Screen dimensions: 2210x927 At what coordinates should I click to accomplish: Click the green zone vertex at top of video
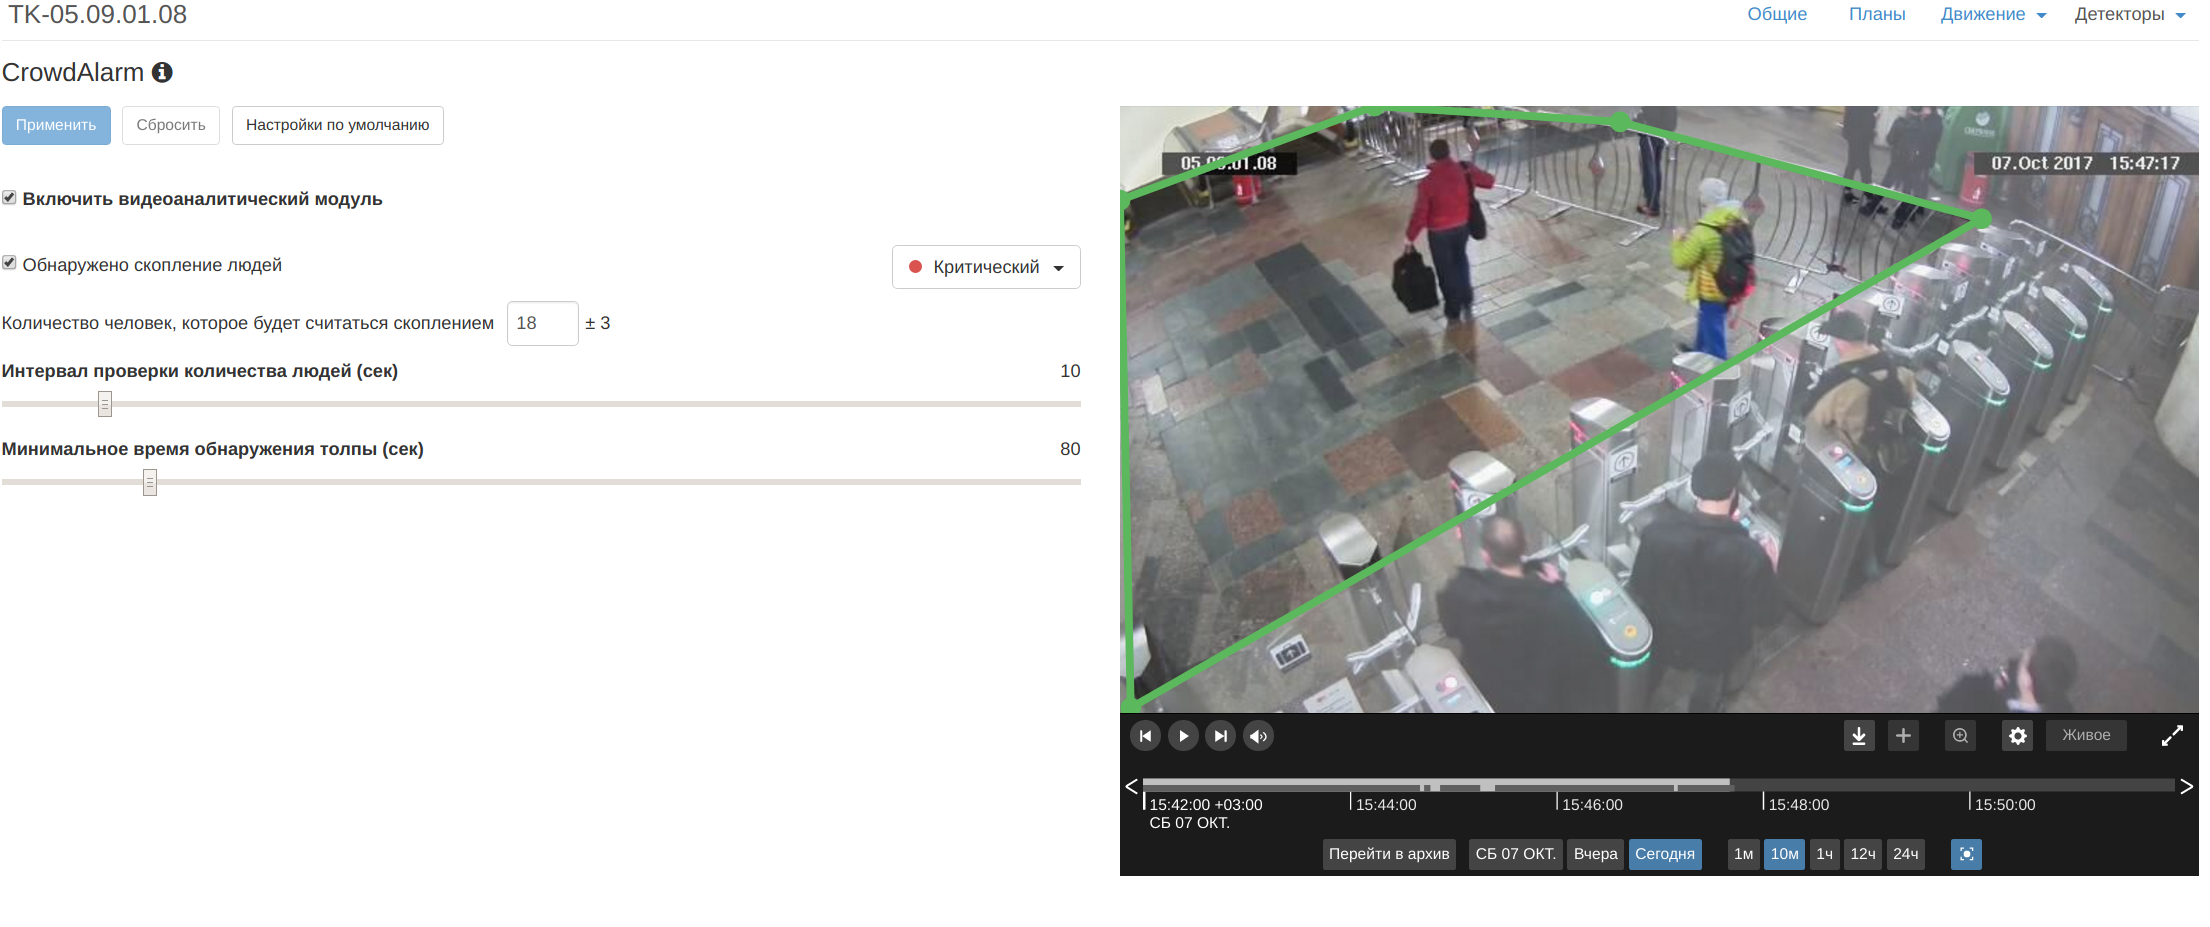click(x=1620, y=122)
